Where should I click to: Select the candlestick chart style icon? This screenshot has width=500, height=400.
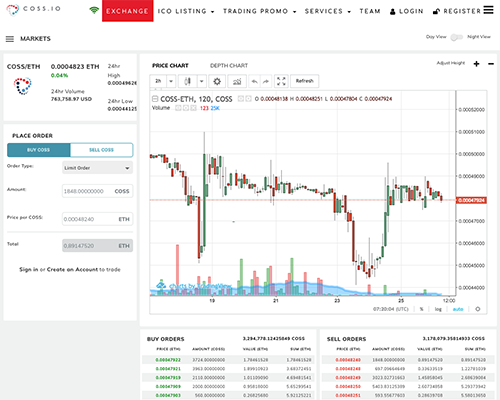(188, 81)
